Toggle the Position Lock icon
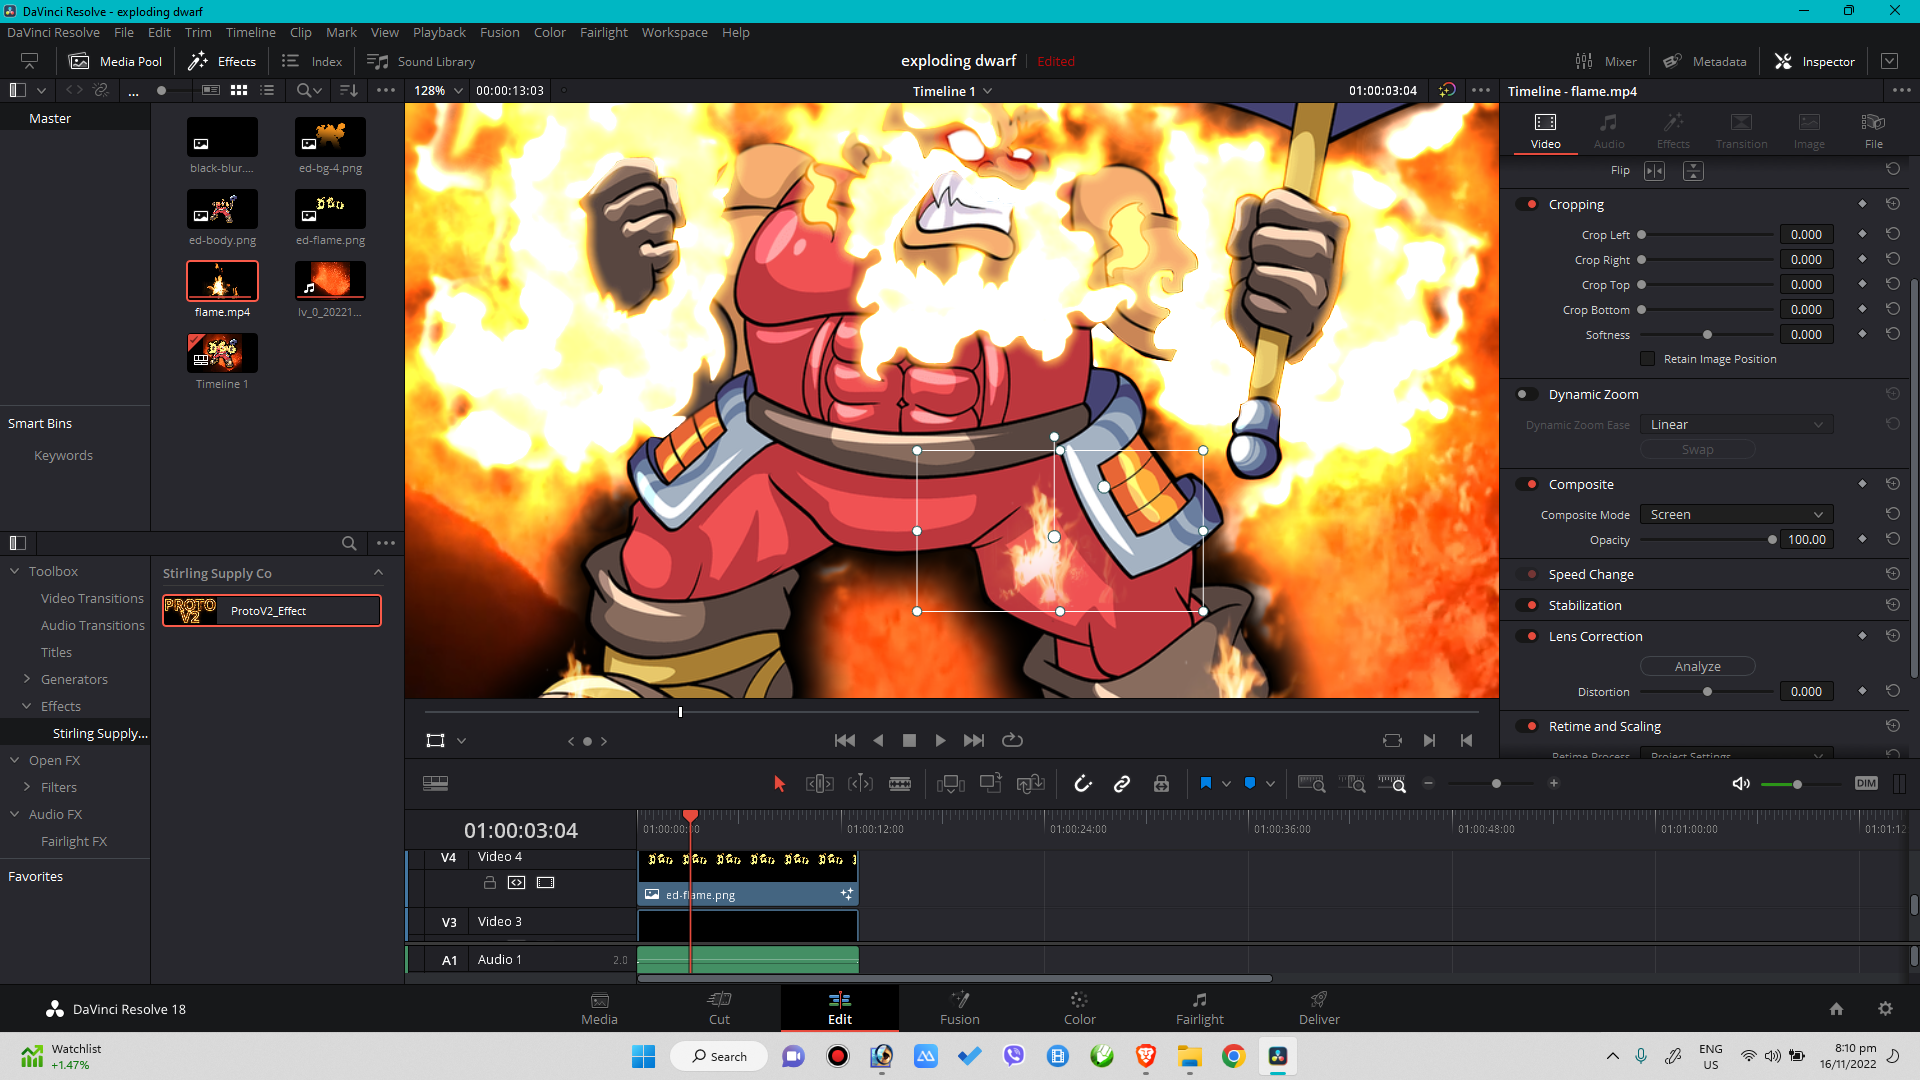1920x1080 pixels. pyautogui.click(x=1161, y=784)
